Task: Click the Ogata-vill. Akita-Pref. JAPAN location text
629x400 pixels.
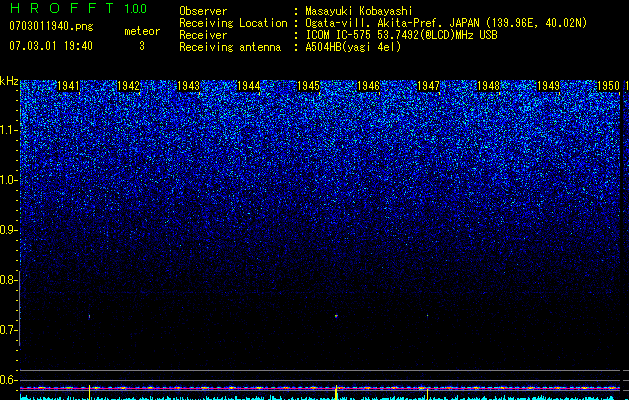Action: [446, 23]
